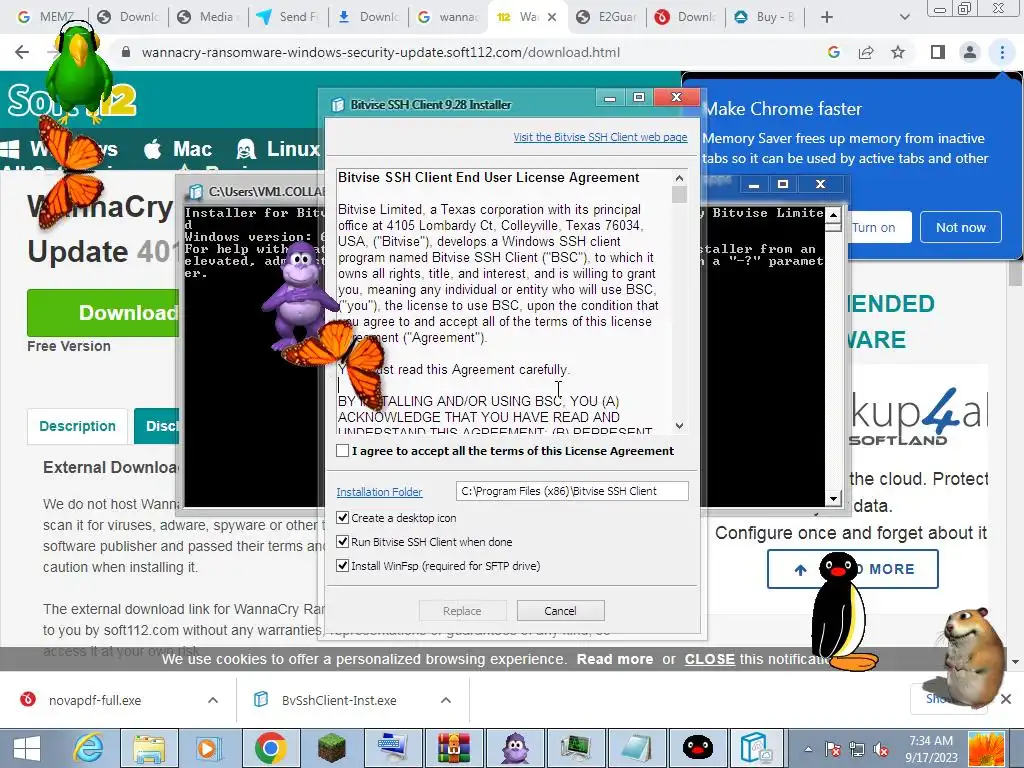Open the green monitor taskbar icon
This screenshot has height=768, width=1024.
[575, 748]
